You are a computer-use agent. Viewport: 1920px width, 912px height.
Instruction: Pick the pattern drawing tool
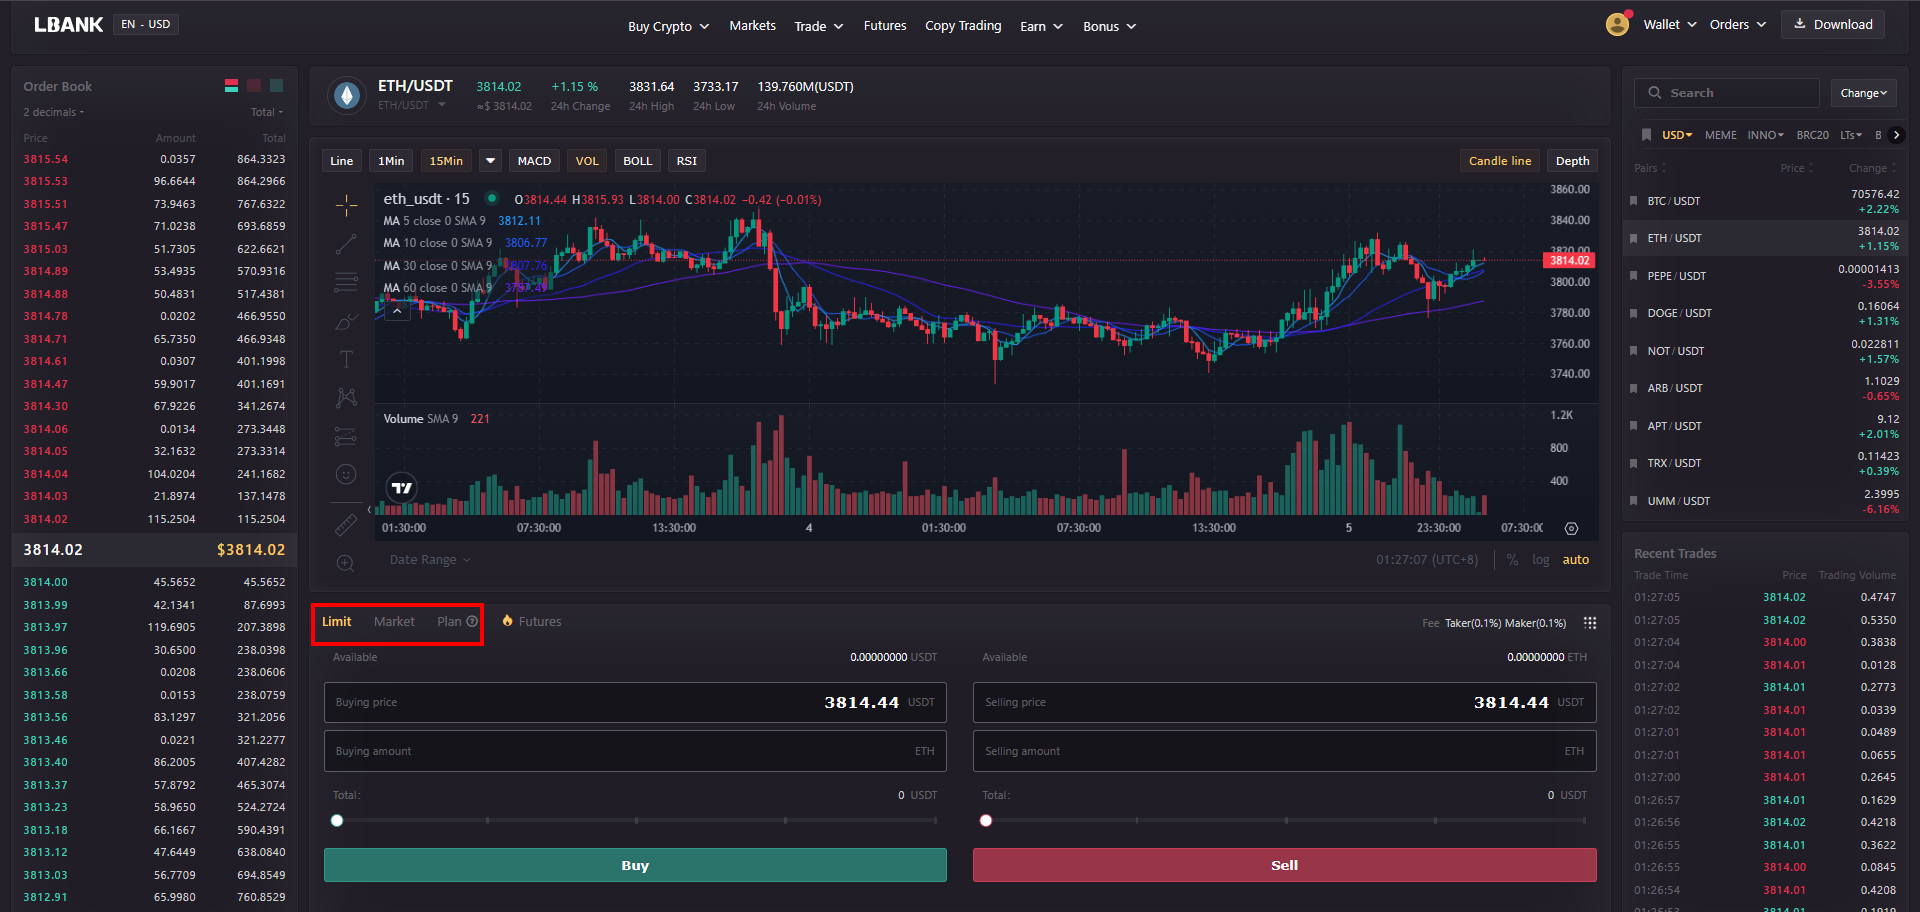pyautogui.click(x=346, y=398)
